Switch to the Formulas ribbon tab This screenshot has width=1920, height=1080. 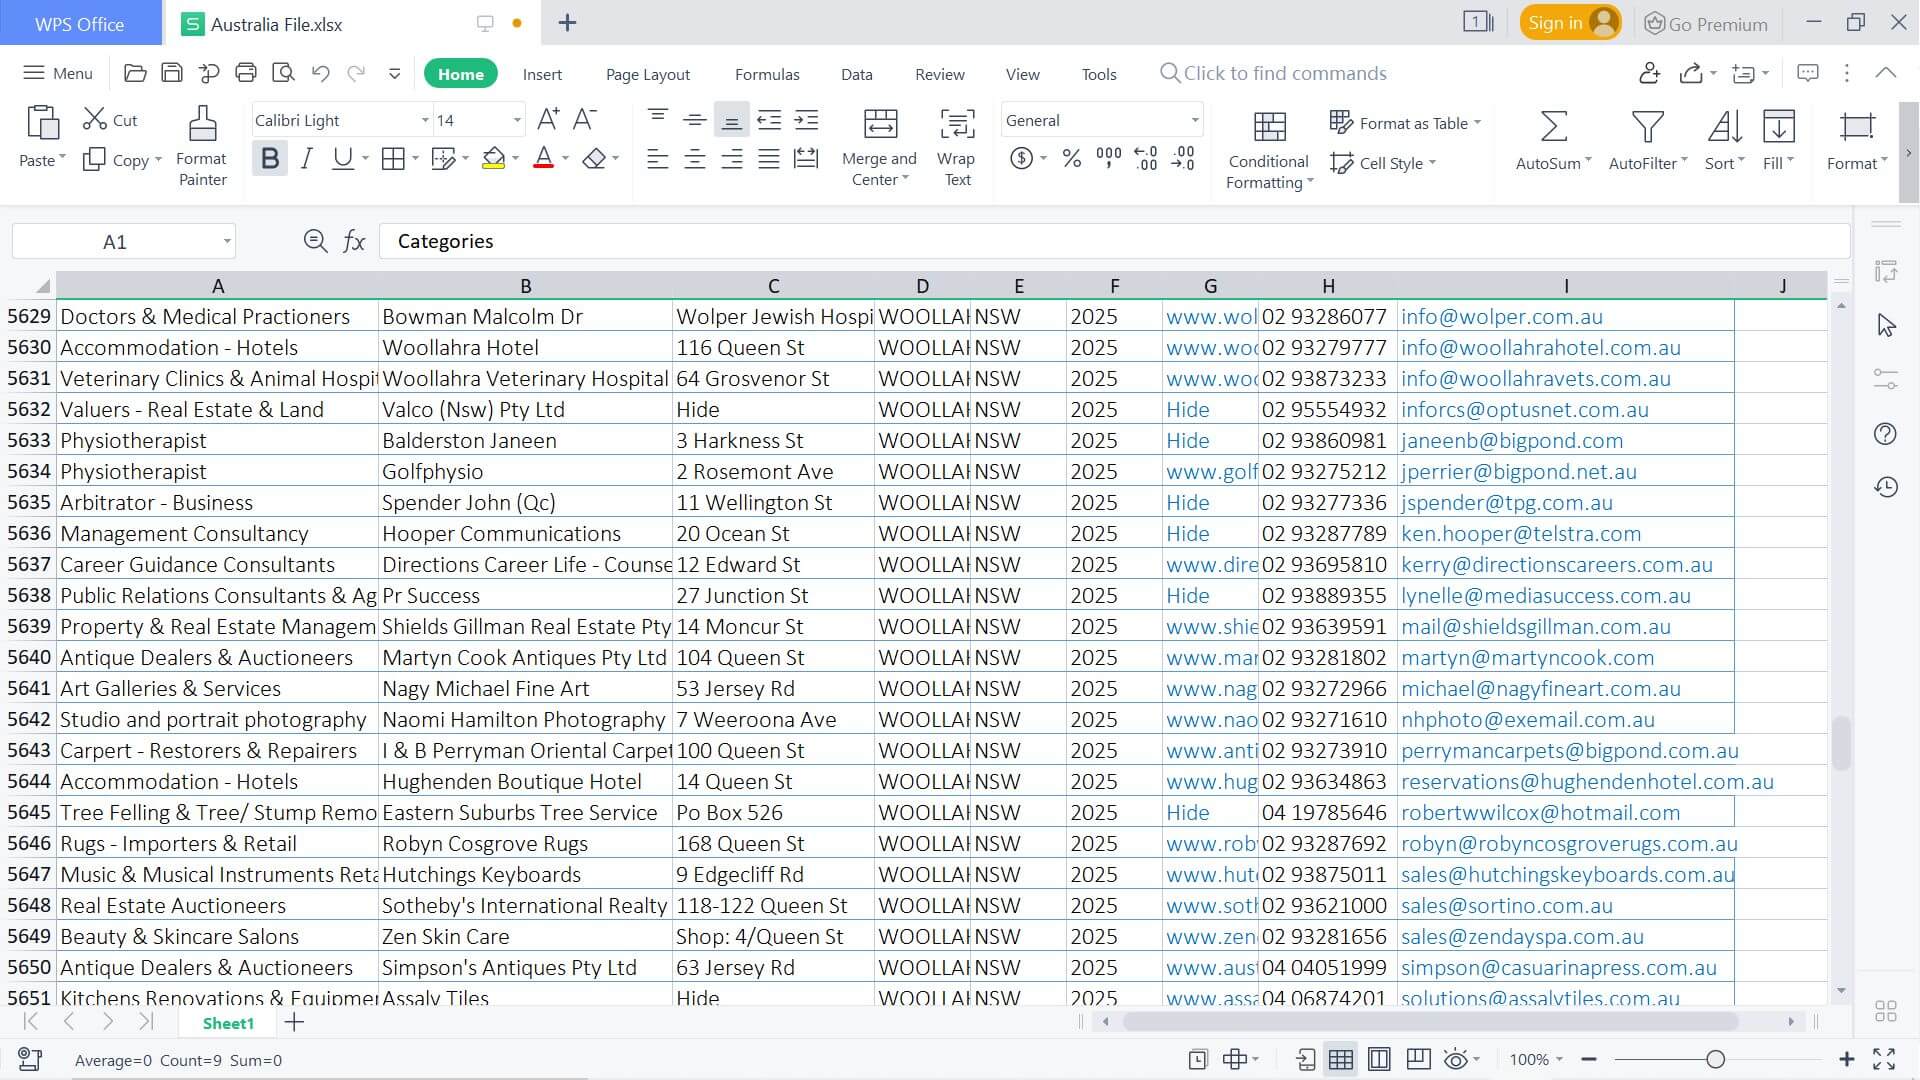point(767,73)
